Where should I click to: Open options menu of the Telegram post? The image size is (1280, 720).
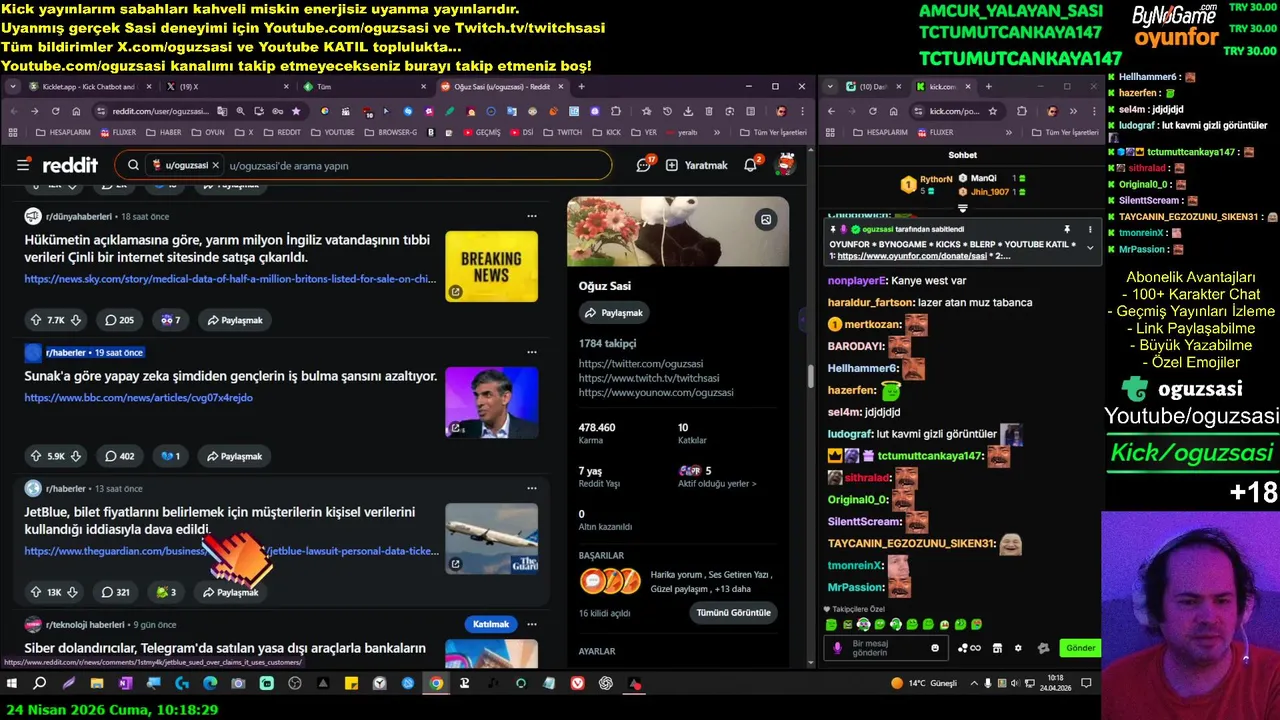click(x=532, y=624)
